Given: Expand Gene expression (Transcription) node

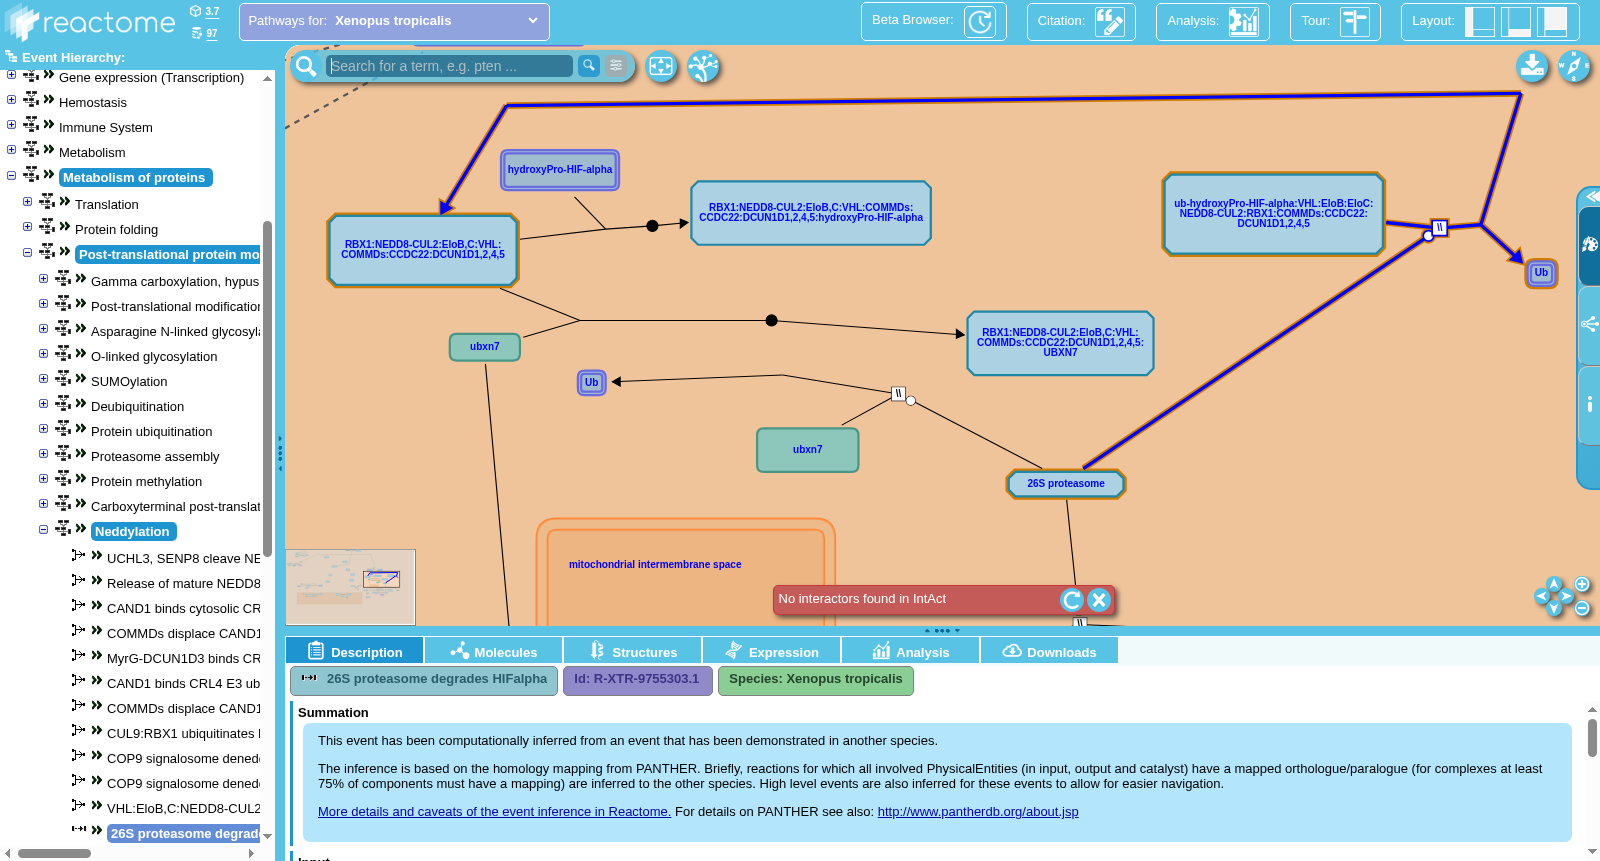Looking at the screenshot, I should pos(11,75).
